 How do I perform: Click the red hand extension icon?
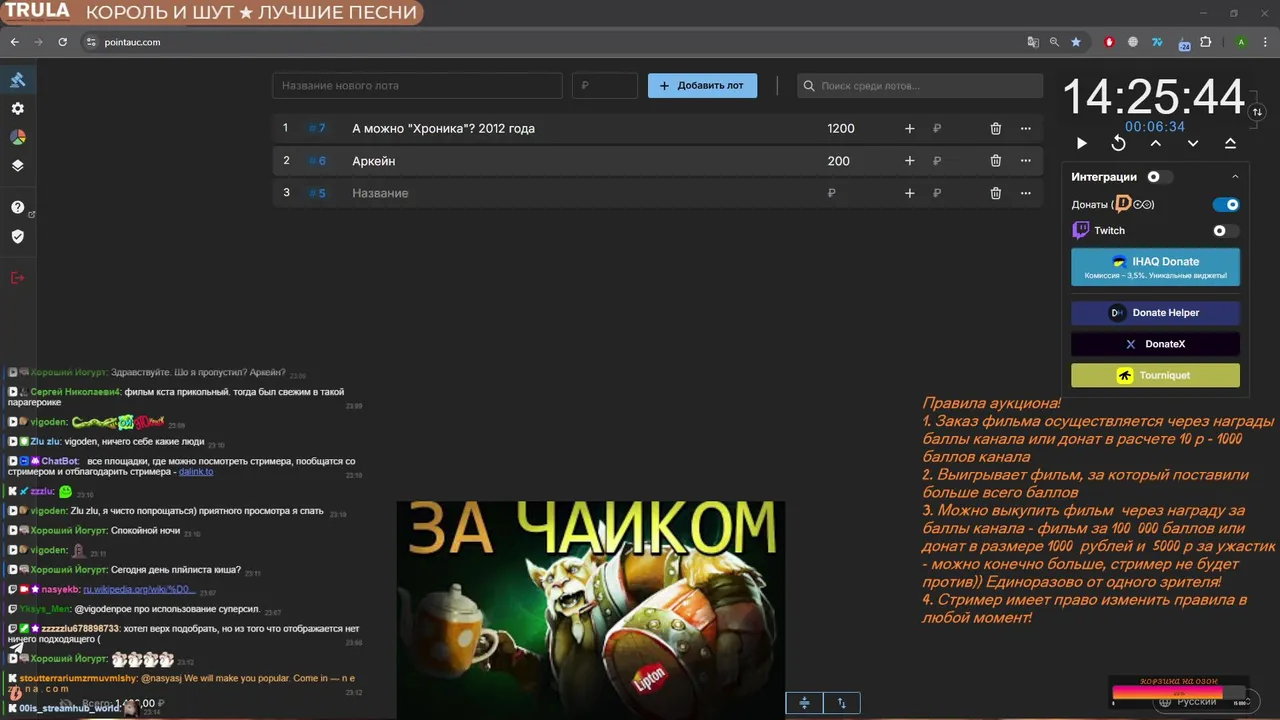1109,42
